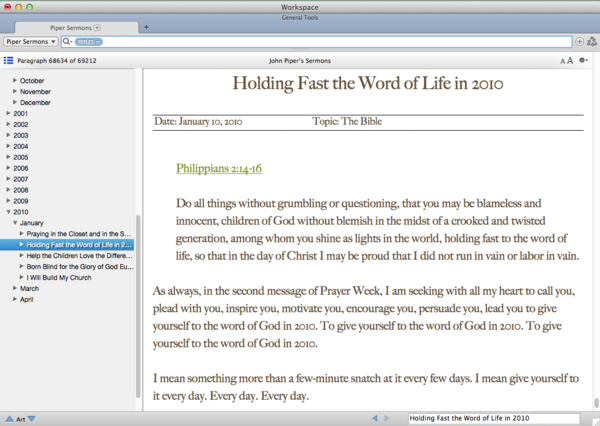Decrease text size with the small A

[562, 61]
